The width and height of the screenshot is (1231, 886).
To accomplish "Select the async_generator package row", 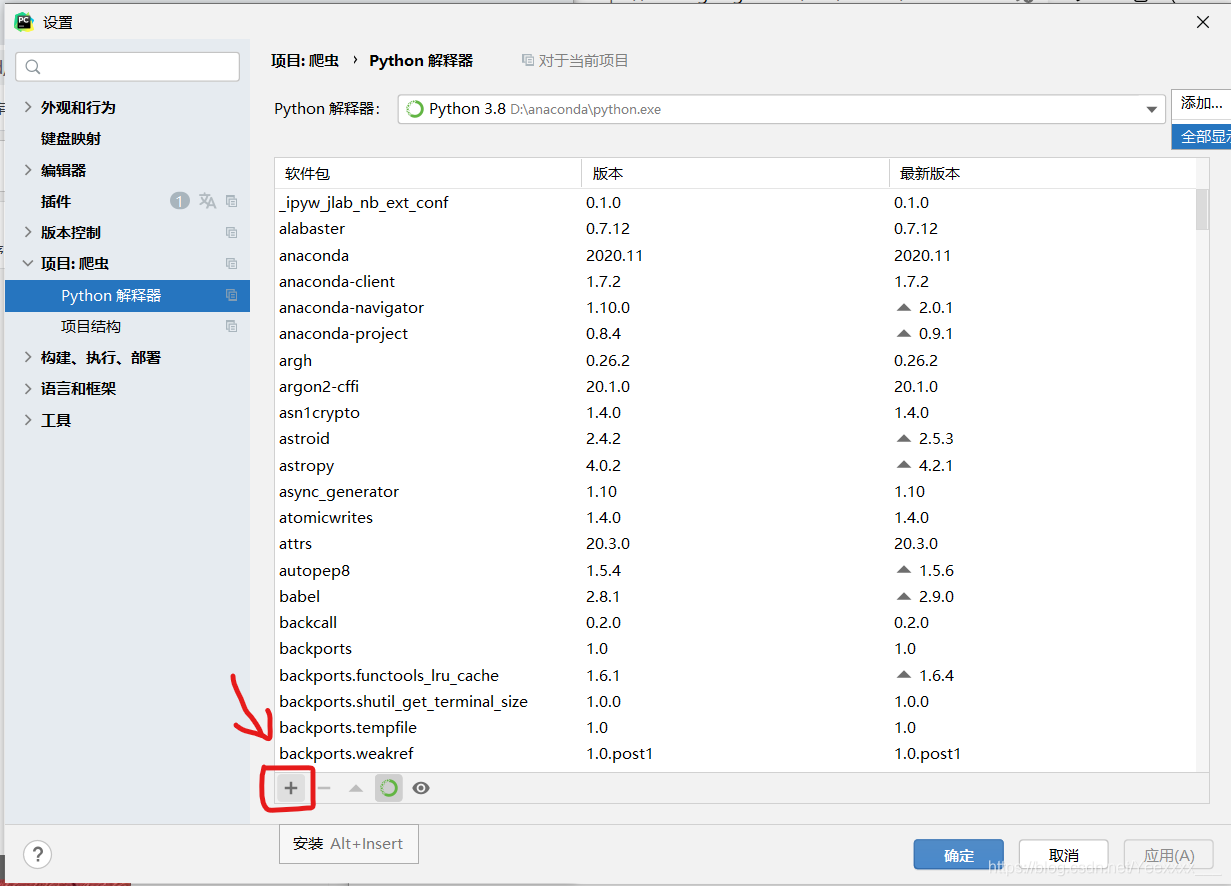I will [x=735, y=491].
